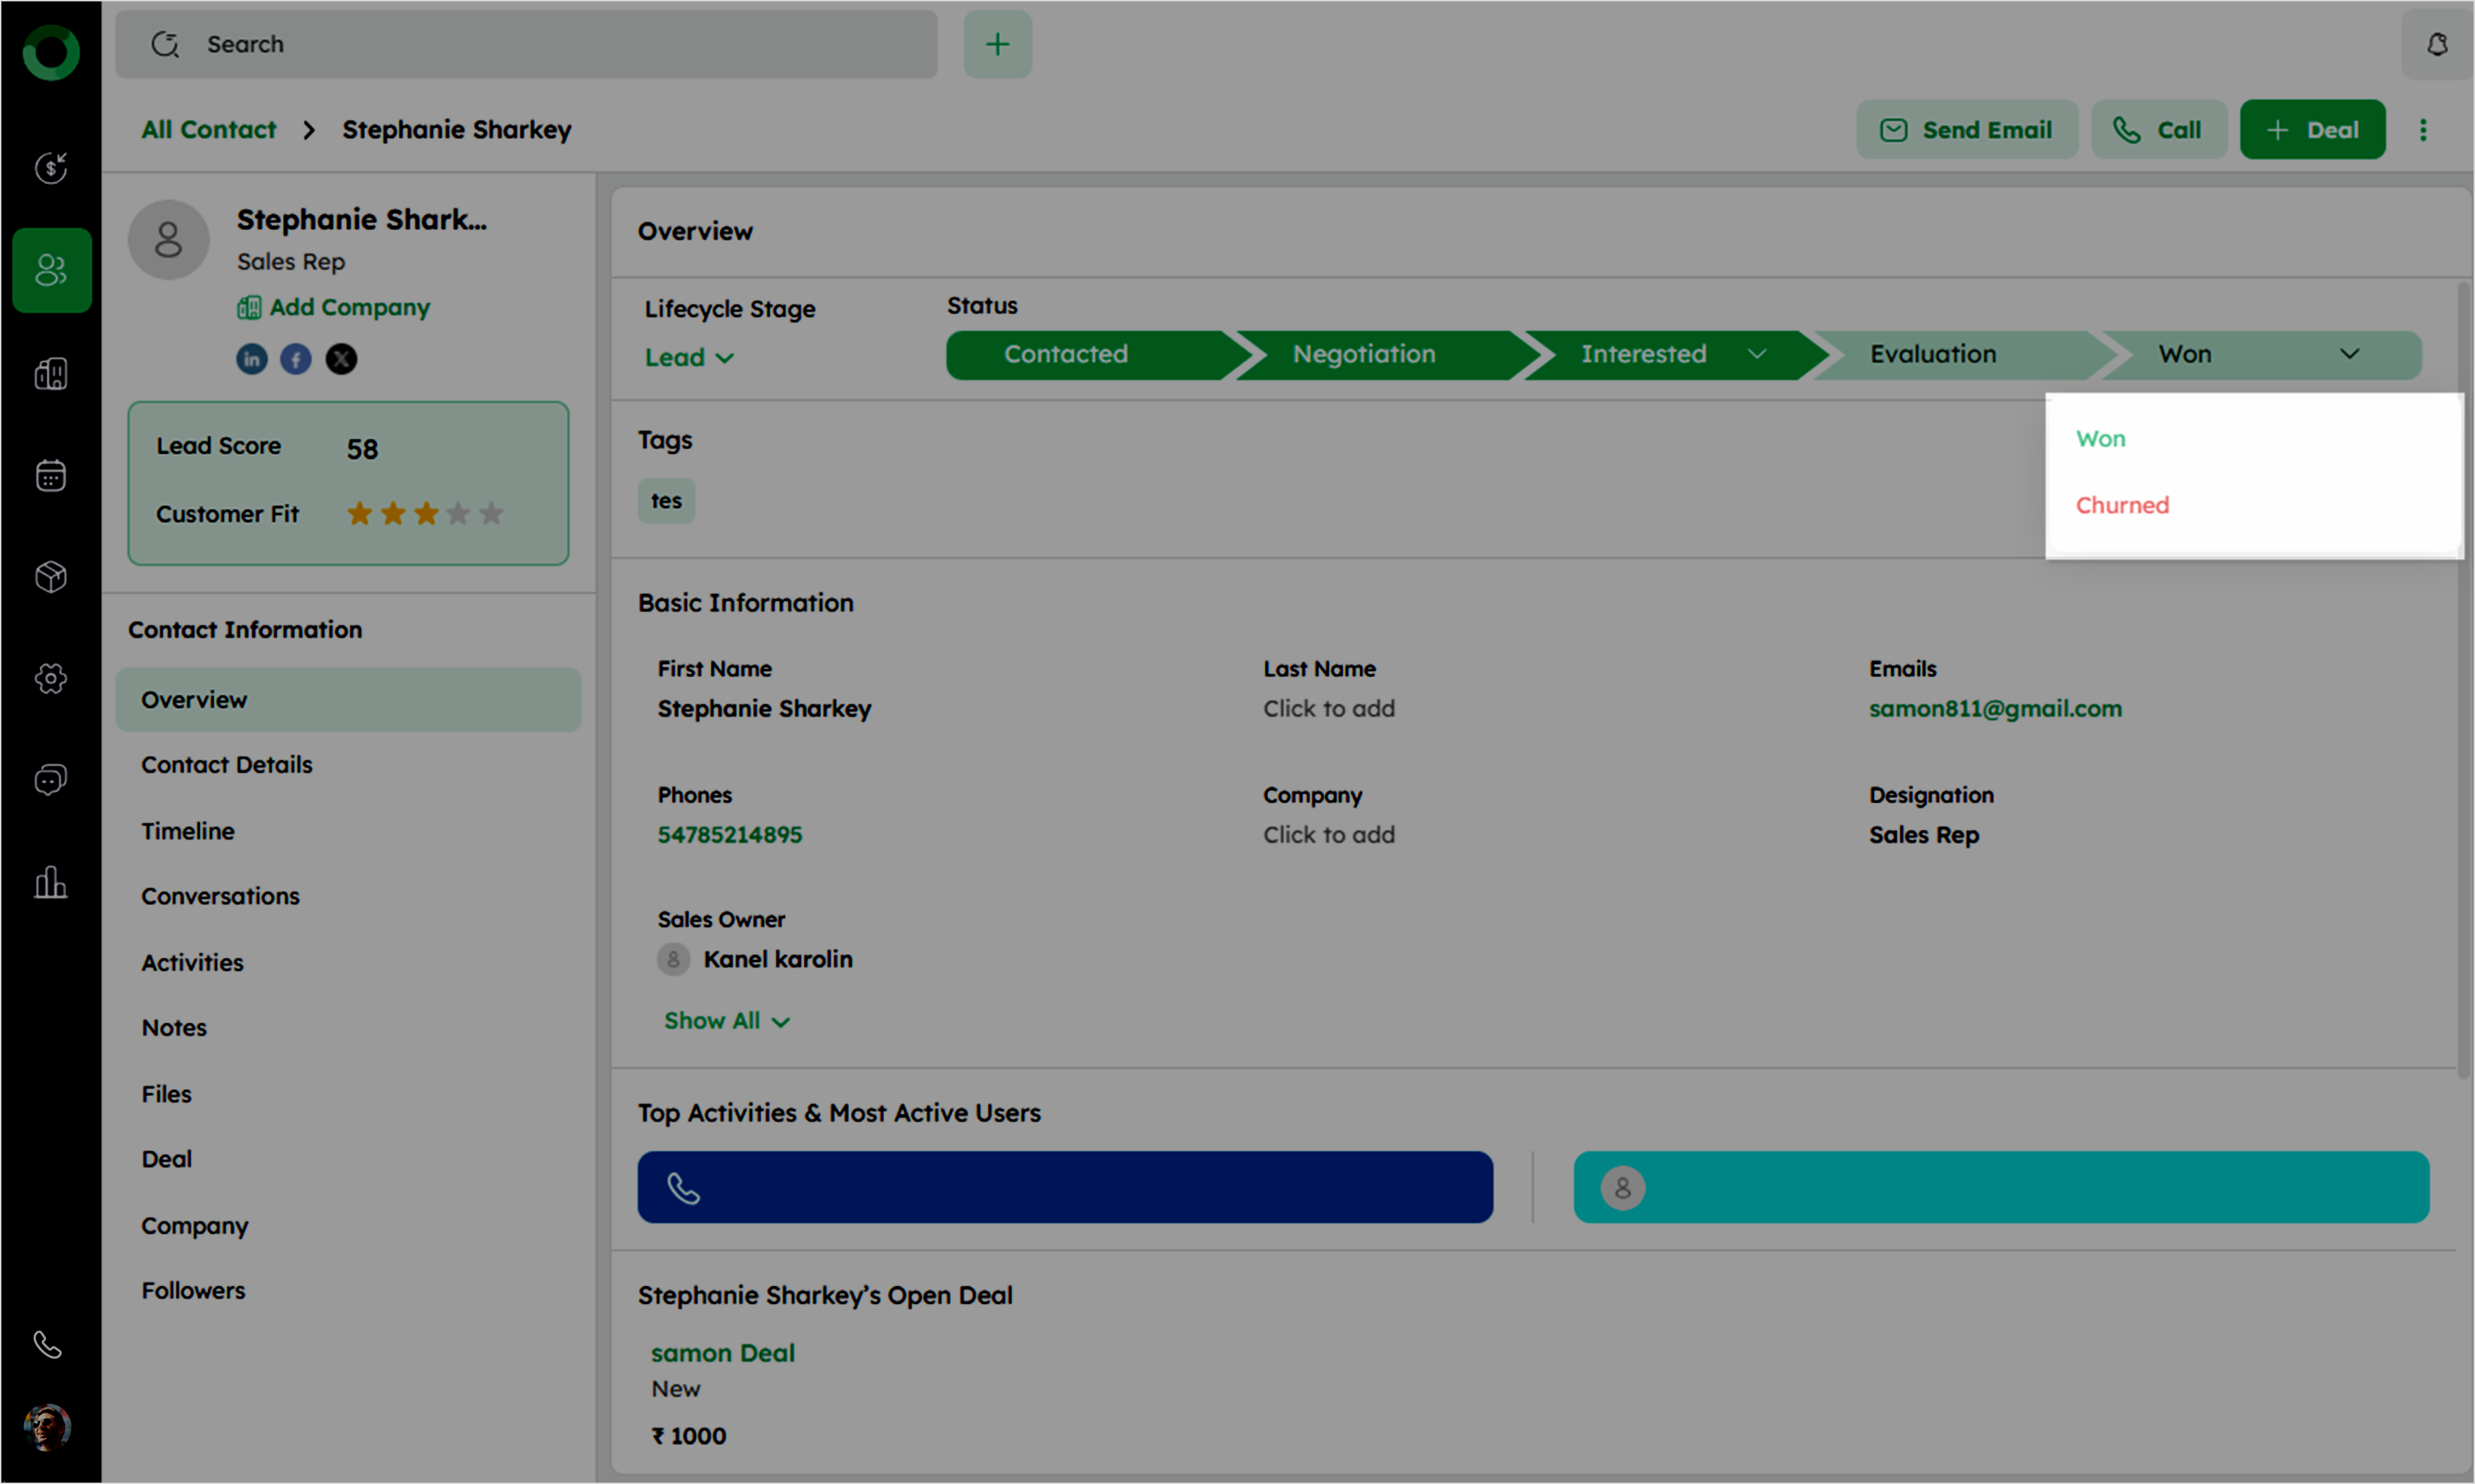The image size is (2475, 1484).
Task: Select Won option in dropdown list
Action: [2100, 439]
